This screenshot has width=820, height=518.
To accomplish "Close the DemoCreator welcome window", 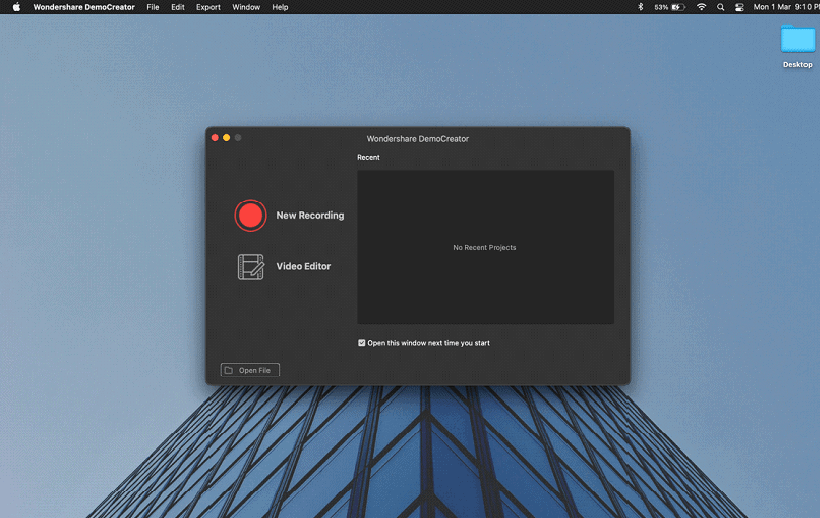I will tap(215, 137).
